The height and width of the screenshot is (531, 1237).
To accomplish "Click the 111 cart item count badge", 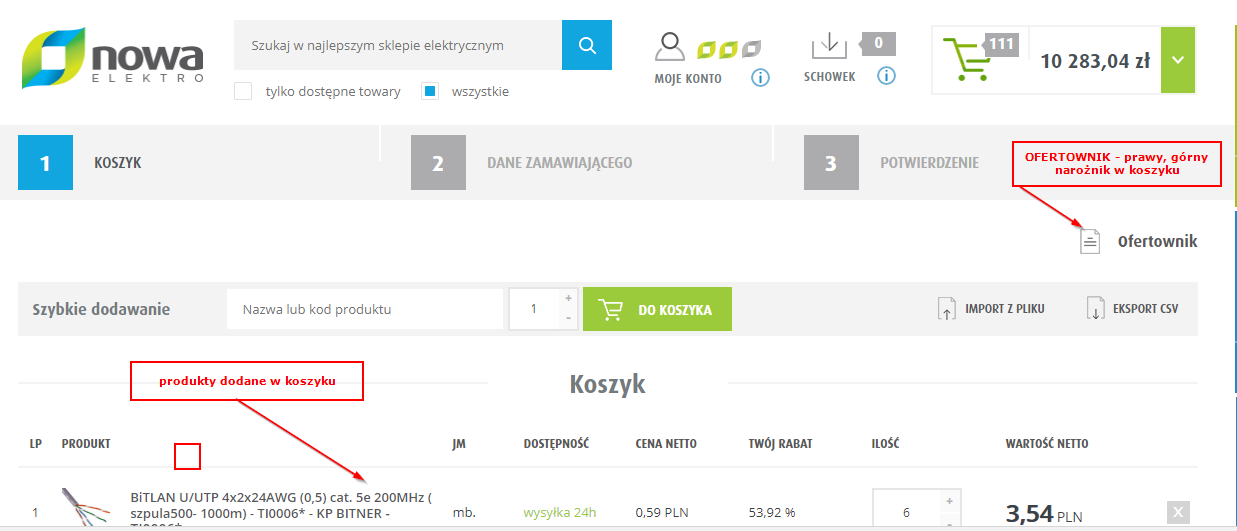I will click(x=1002, y=43).
